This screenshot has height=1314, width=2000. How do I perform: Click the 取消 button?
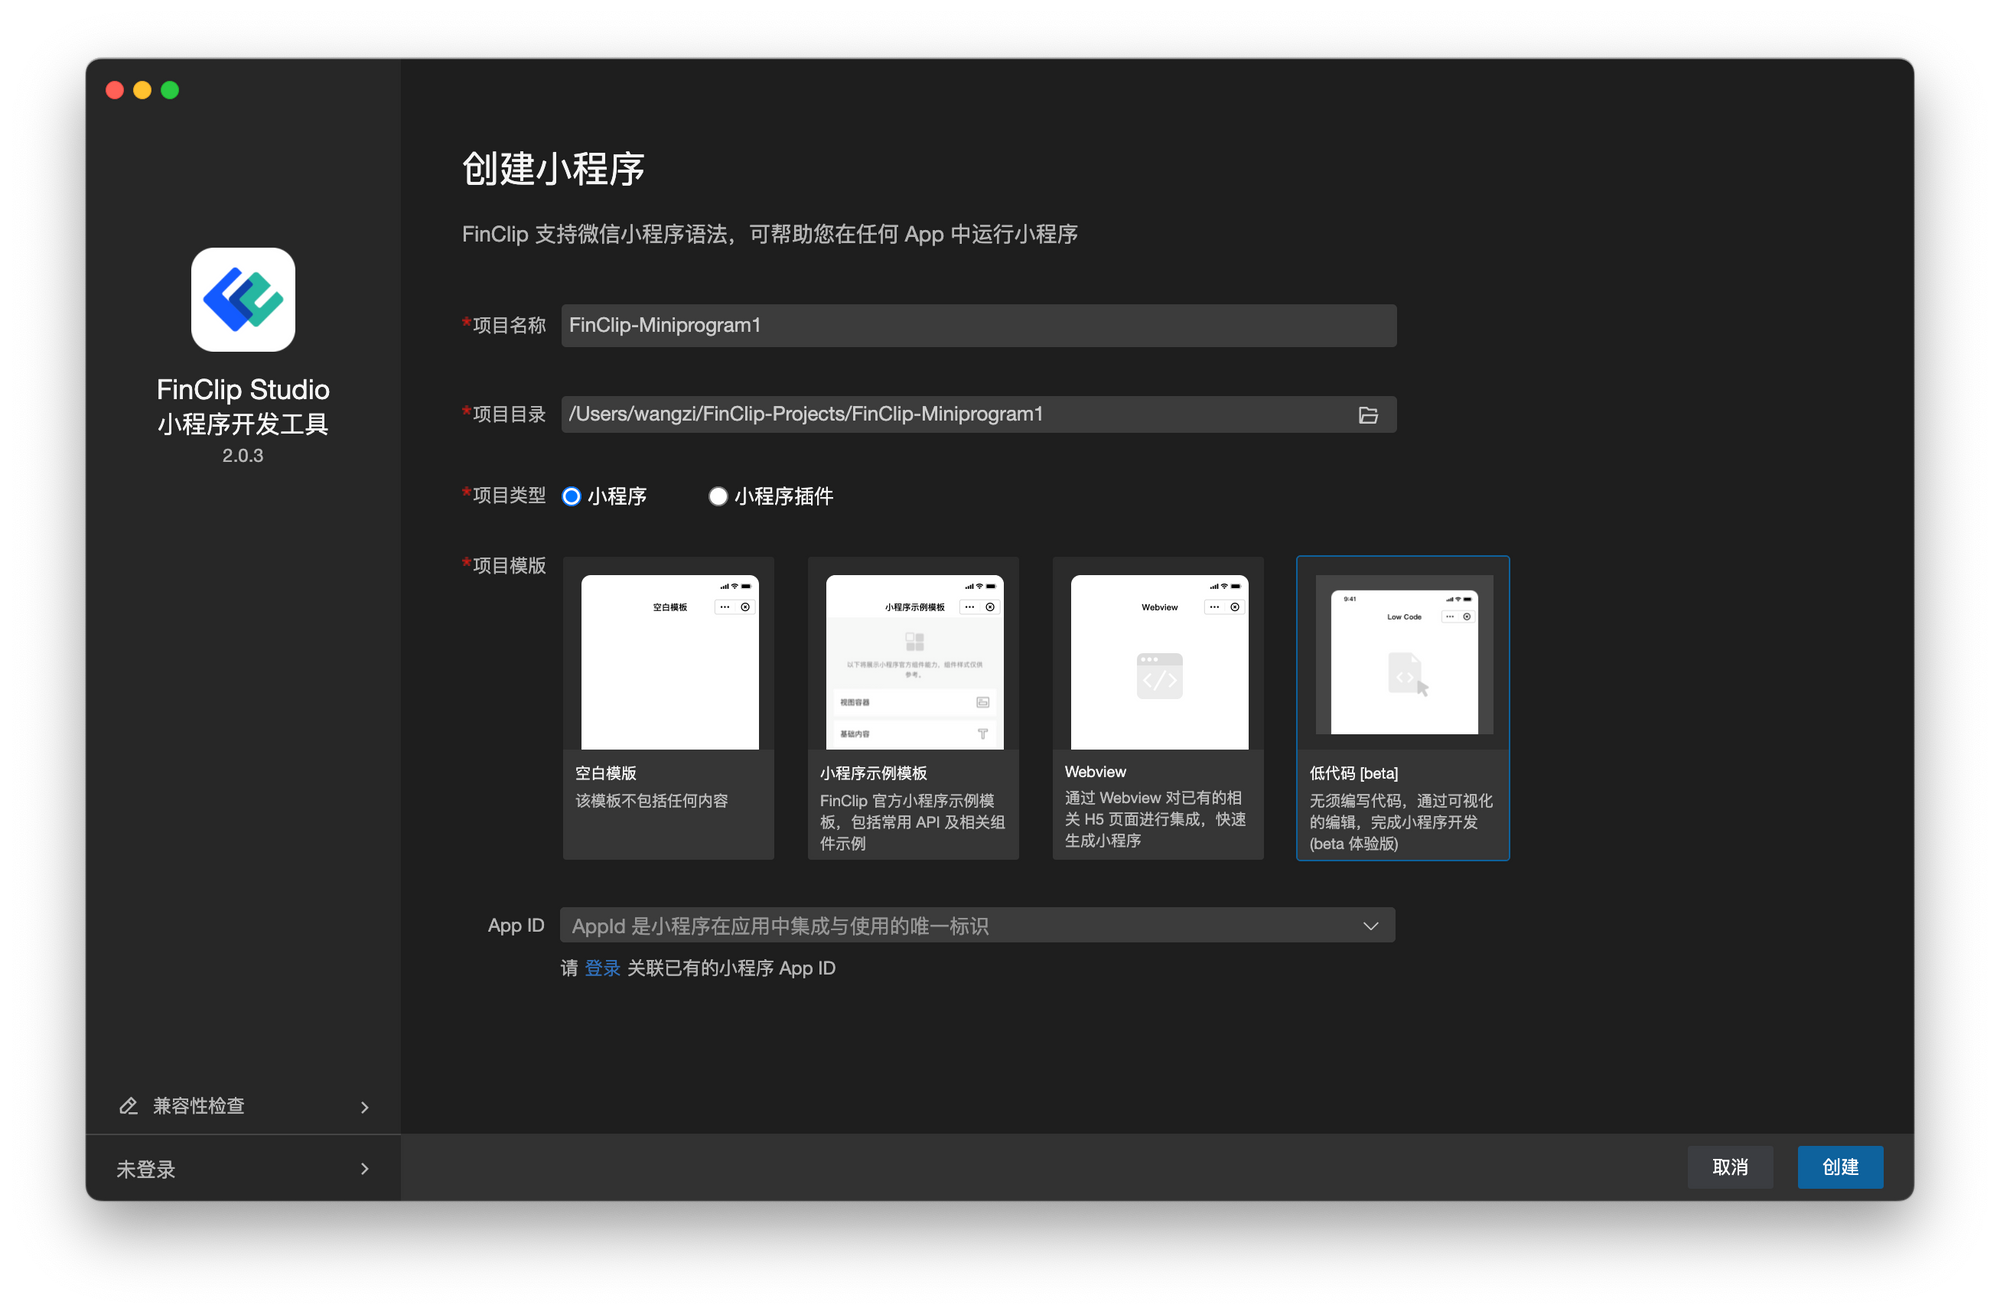coord(1729,1167)
